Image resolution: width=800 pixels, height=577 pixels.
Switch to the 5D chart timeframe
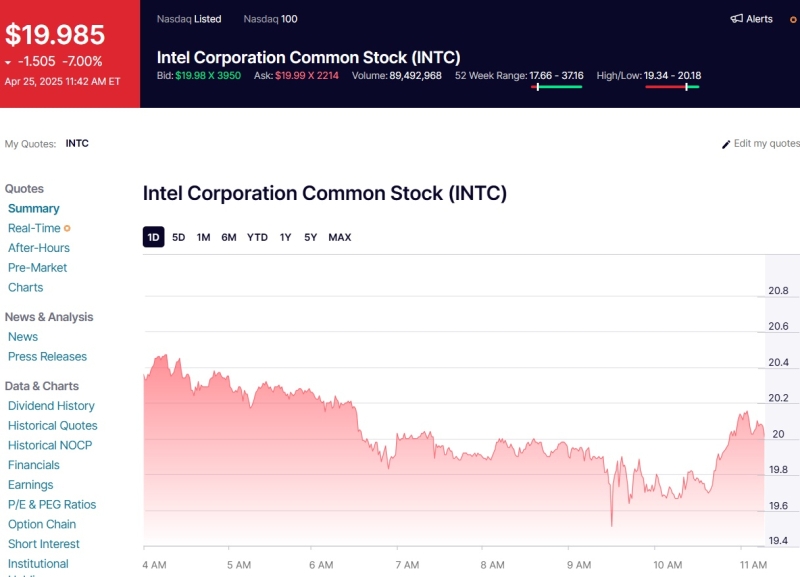178,237
